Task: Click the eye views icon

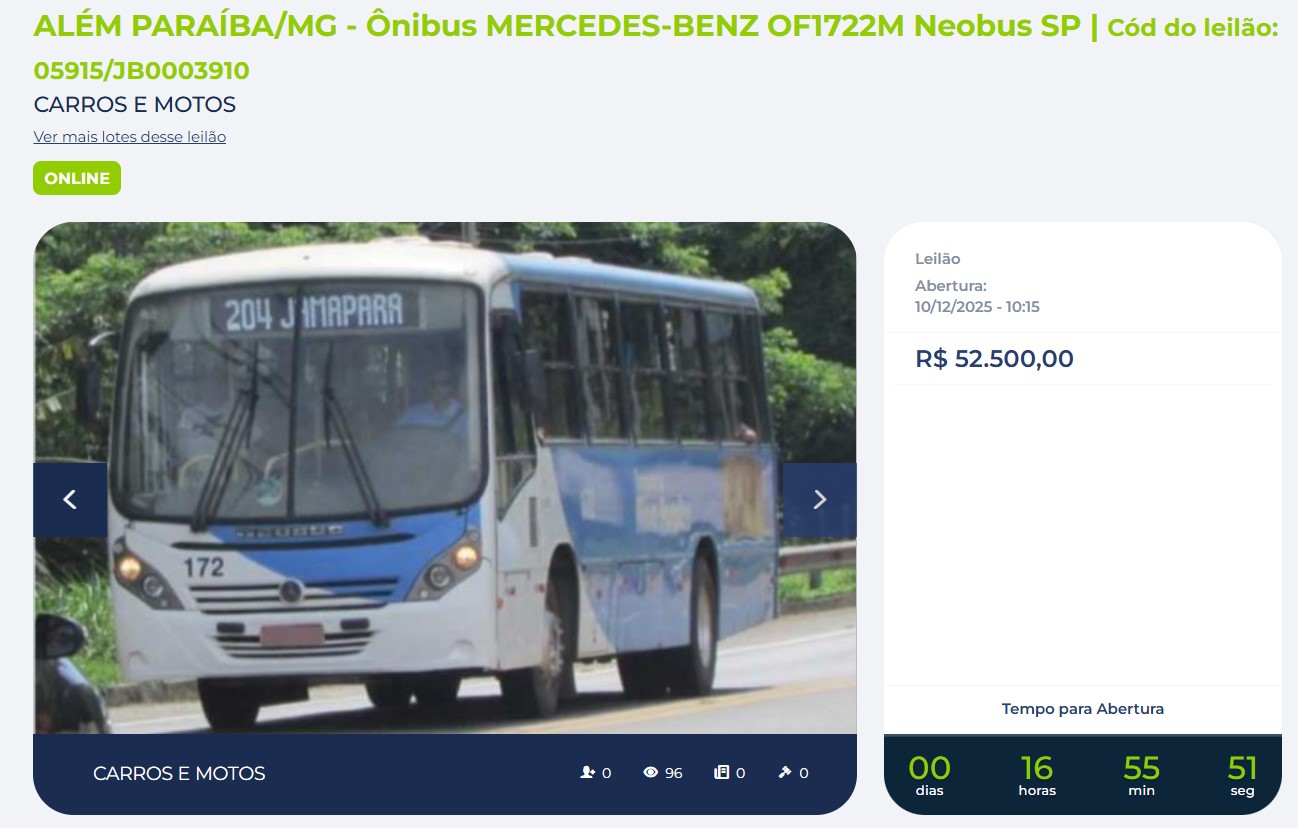Action: (651, 773)
